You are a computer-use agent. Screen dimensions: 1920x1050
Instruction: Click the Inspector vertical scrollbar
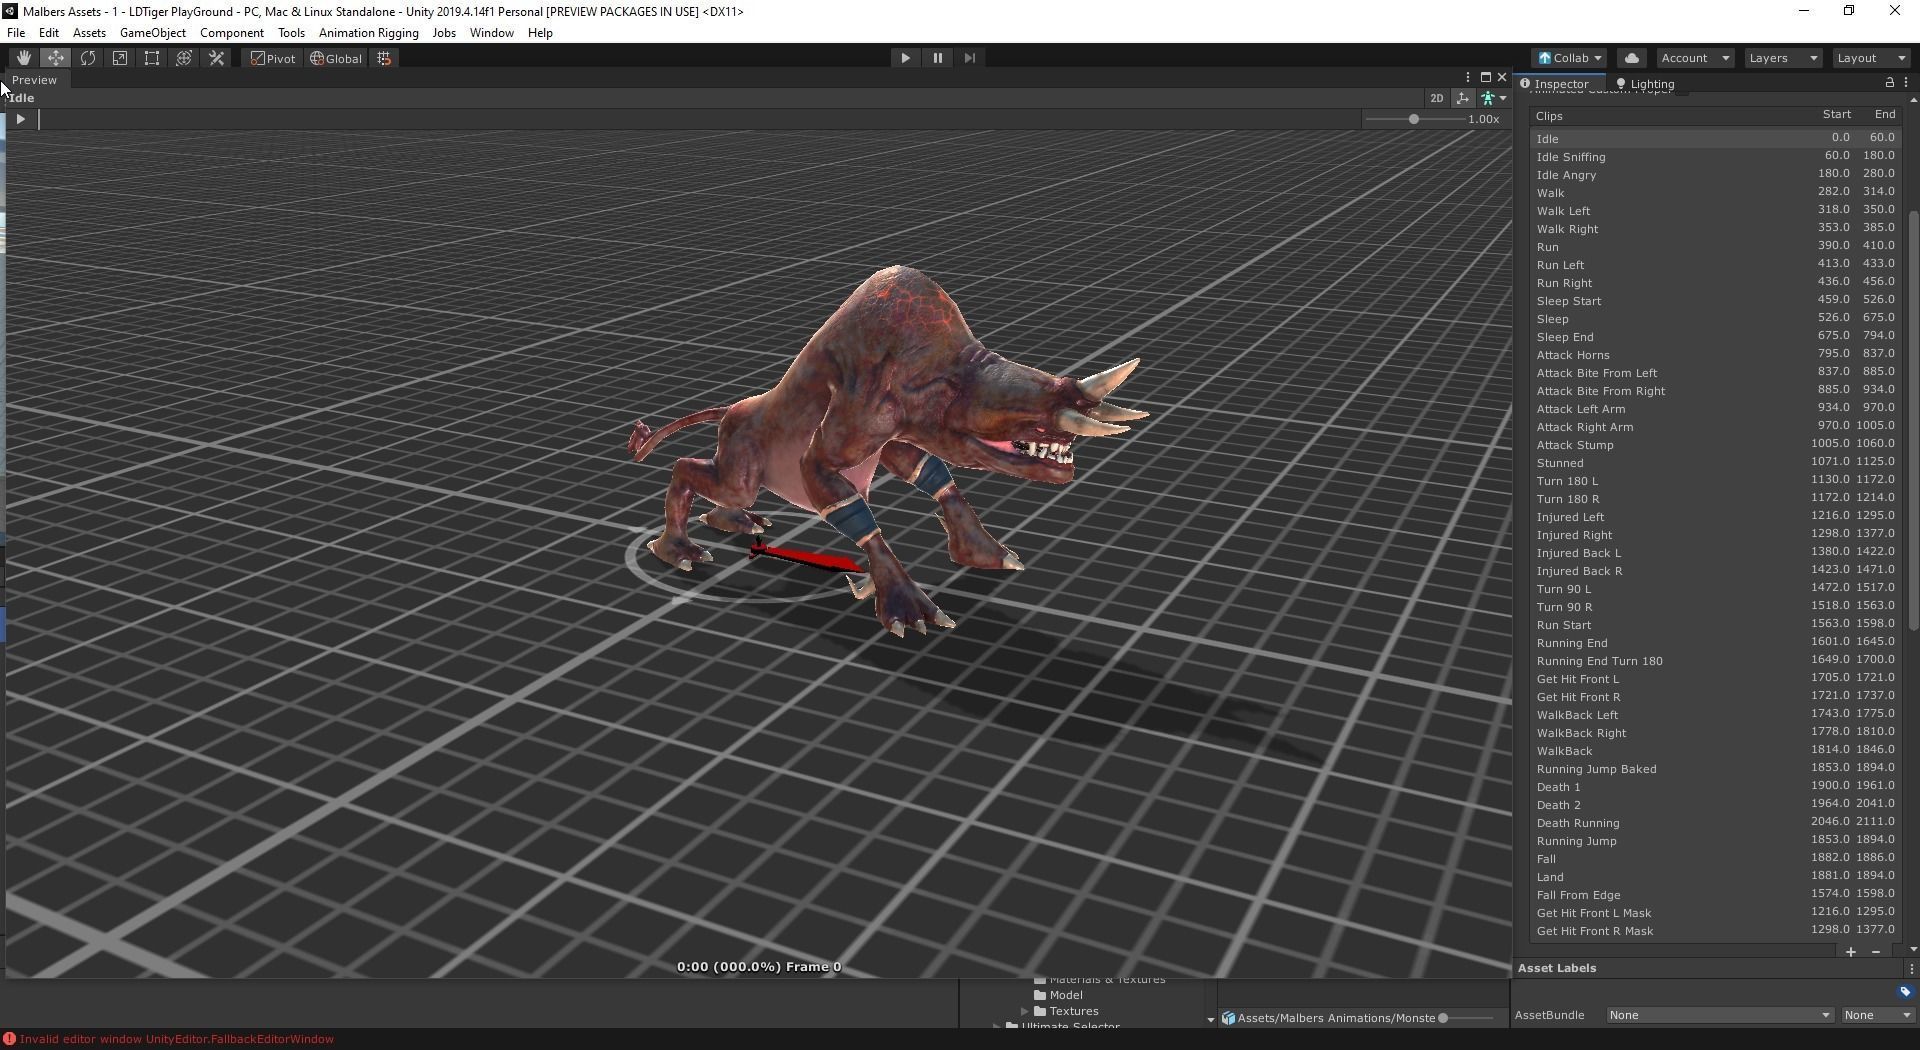pyautogui.click(x=1914, y=420)
